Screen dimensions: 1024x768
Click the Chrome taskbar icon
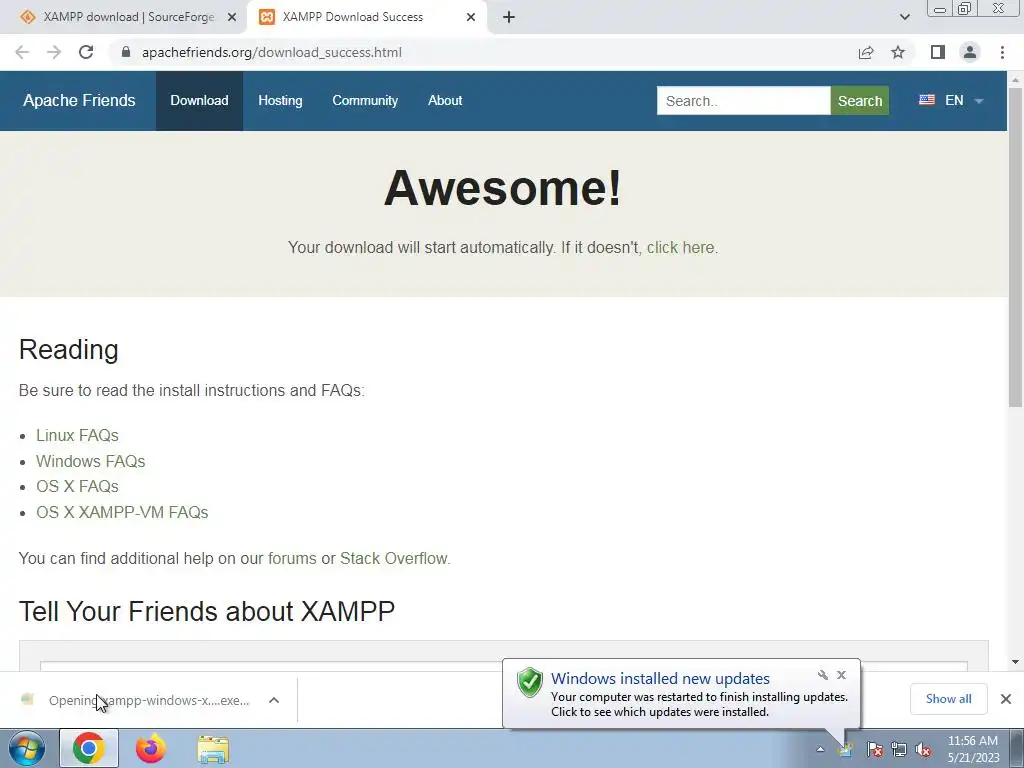click(x=89, y=748)
